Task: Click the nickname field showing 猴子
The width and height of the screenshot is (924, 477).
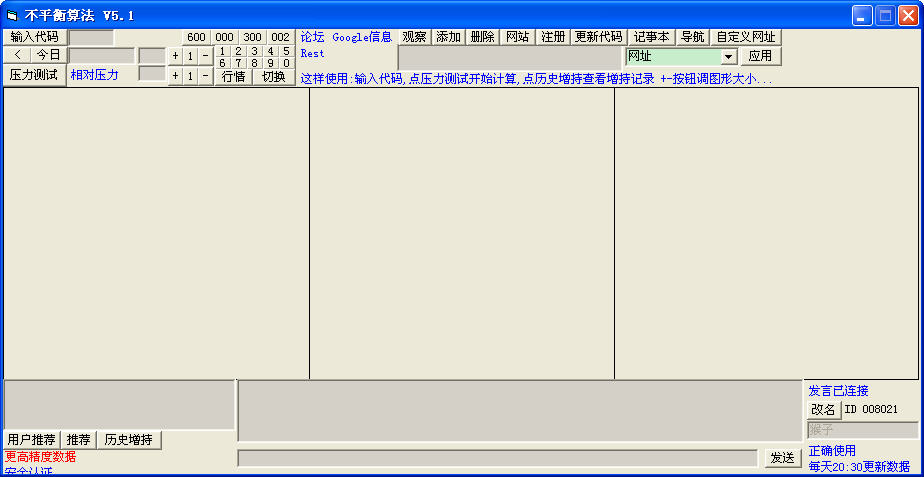Action: pos(862,430)
